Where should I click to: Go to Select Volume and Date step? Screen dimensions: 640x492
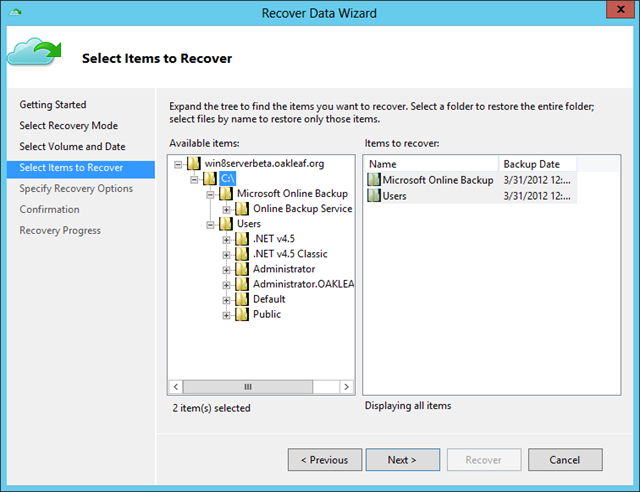coord(72,147)
